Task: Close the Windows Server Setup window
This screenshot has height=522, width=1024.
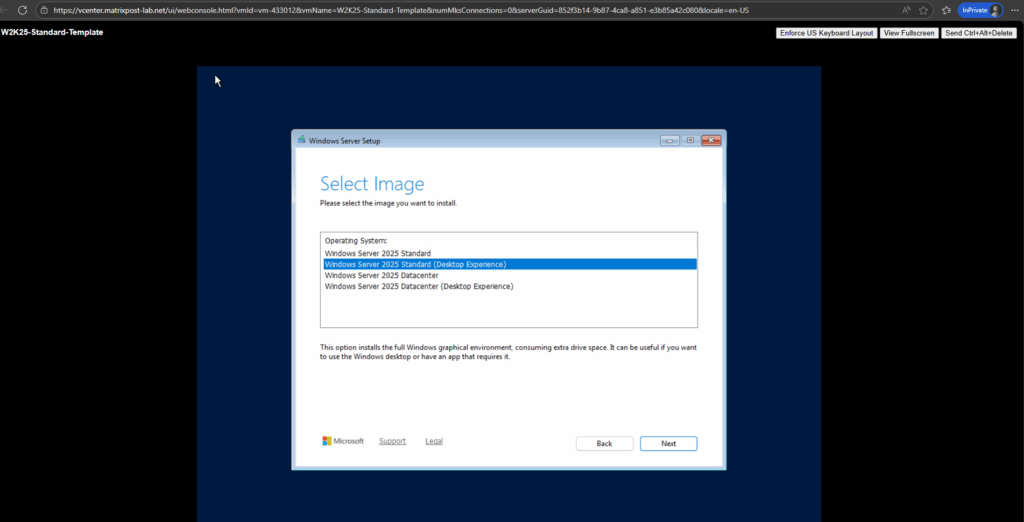Action: (x=711, y=140)
